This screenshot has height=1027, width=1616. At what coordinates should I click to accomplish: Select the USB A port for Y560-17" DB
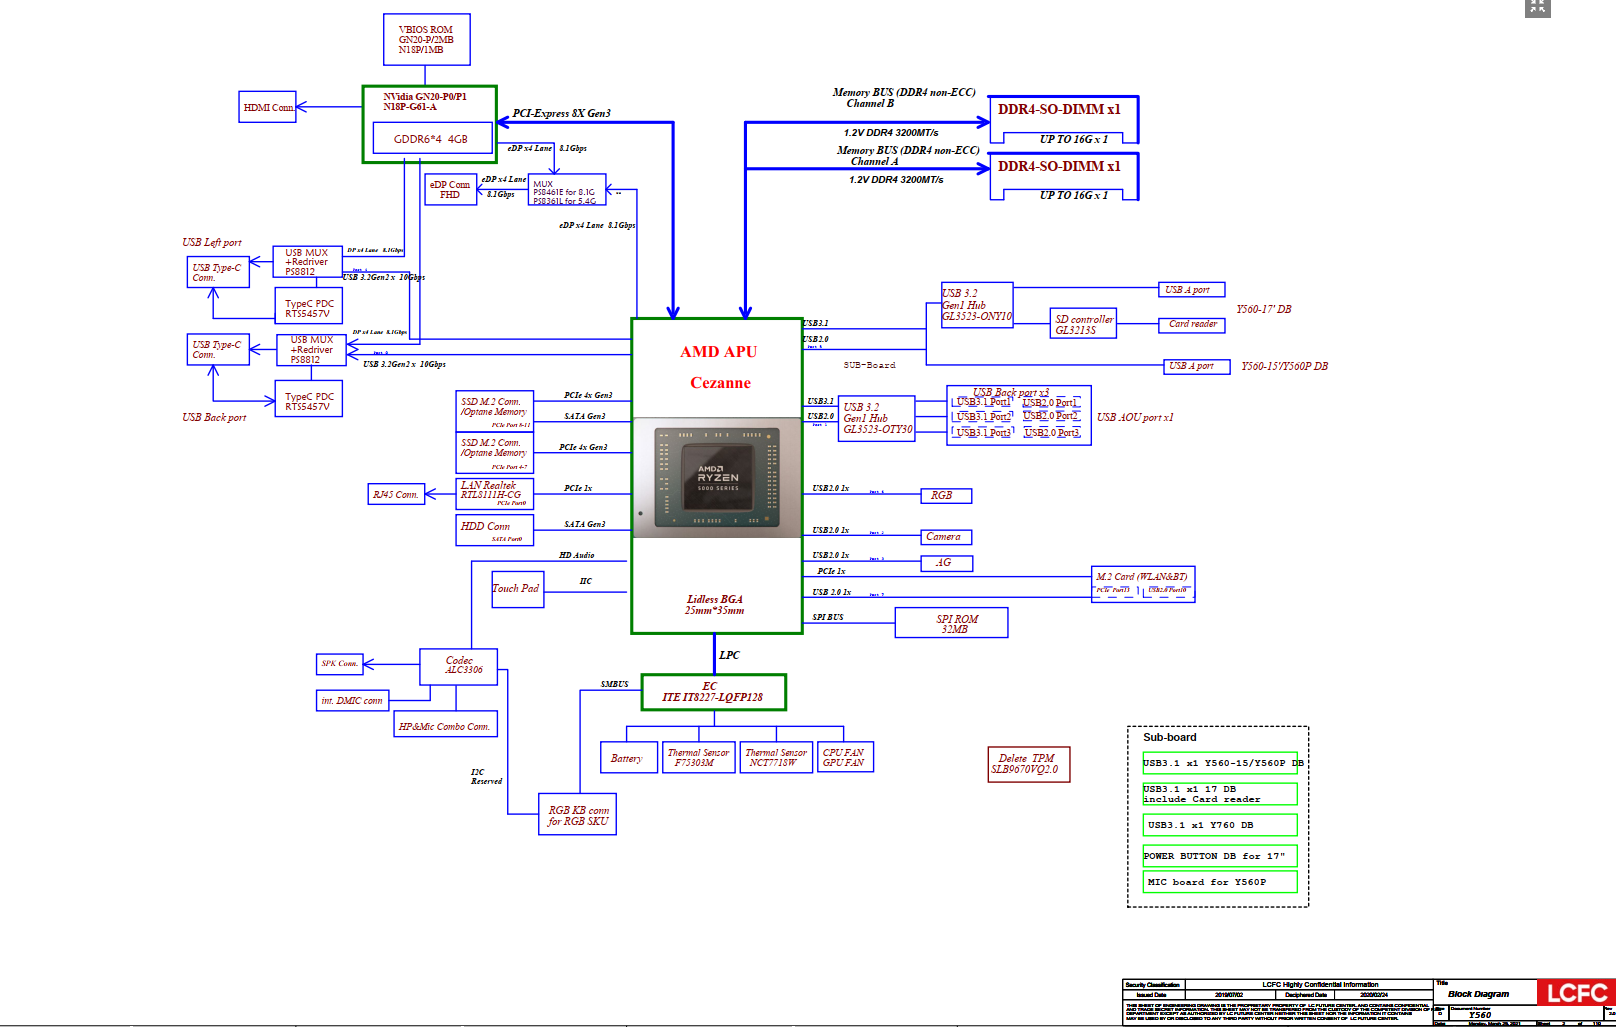pos(1191,289)
